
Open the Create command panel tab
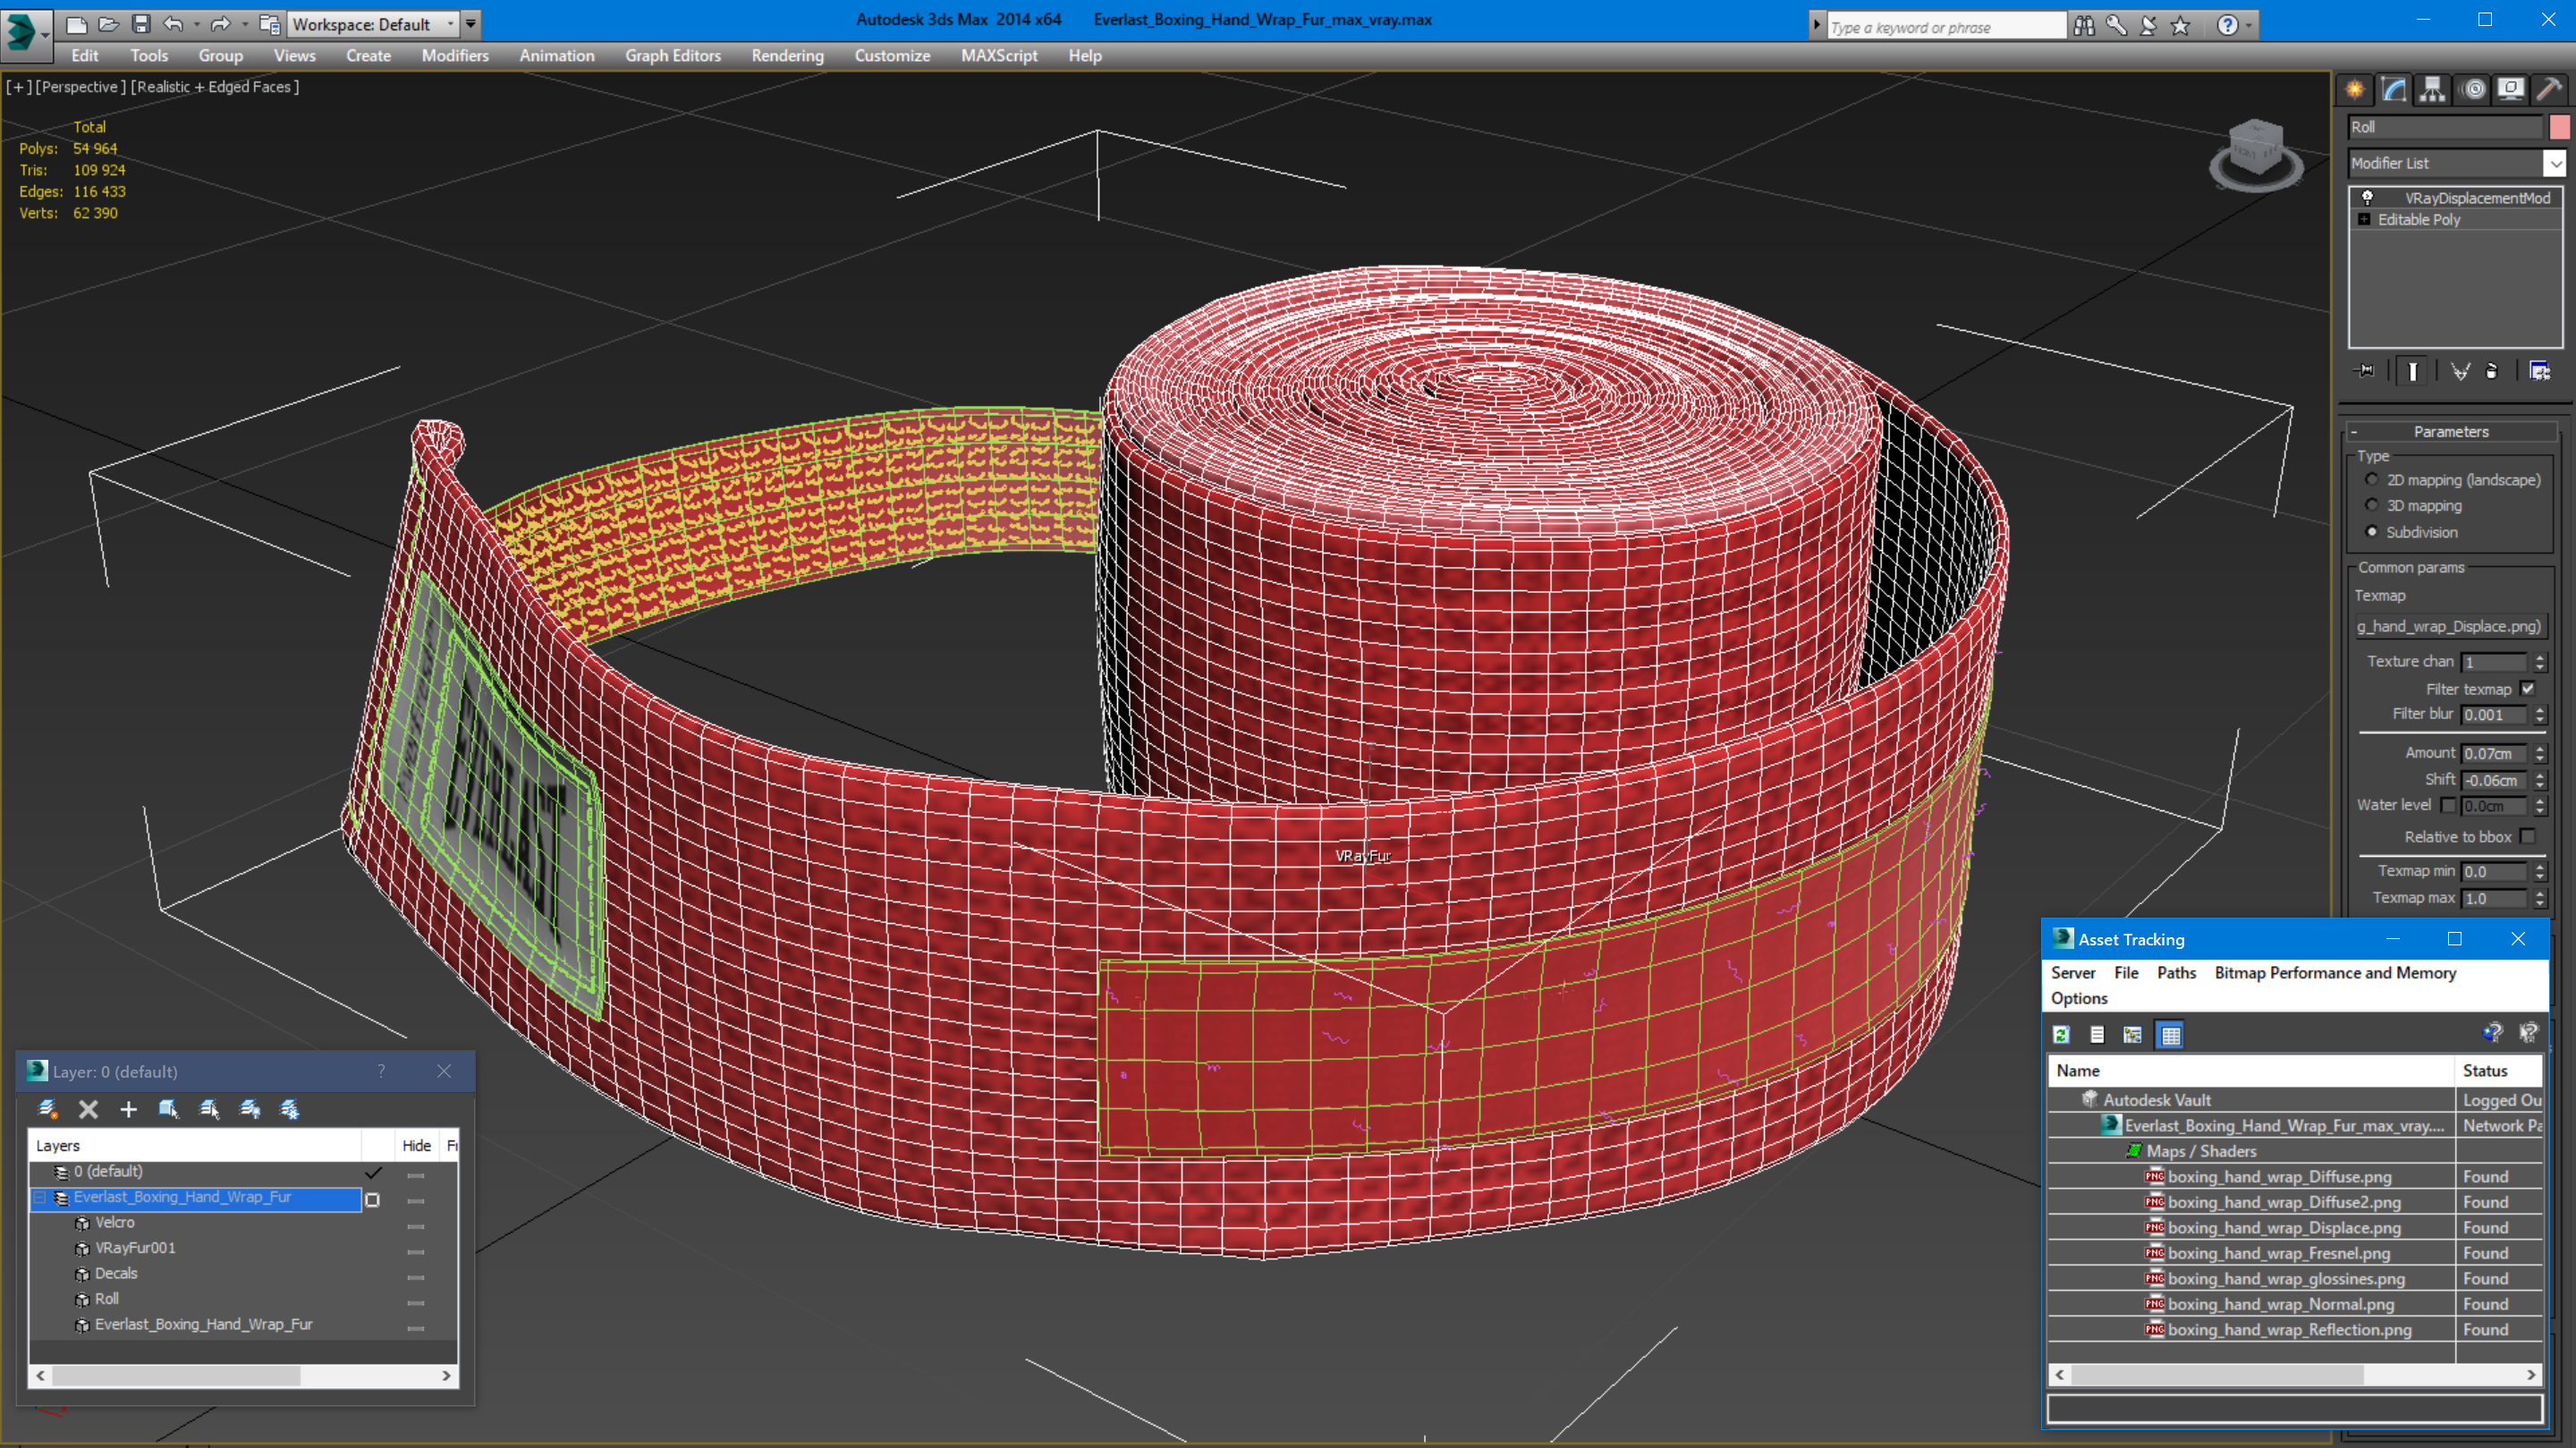pyautogui.click(x=2355, y=90)
